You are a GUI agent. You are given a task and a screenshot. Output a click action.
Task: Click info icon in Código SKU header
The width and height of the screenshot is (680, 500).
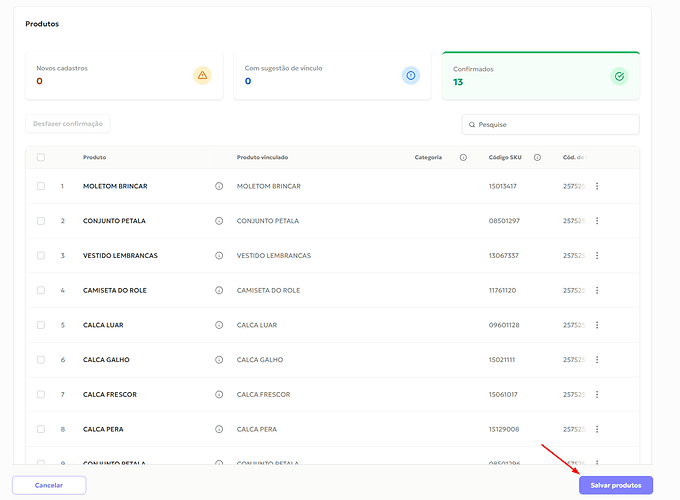[537, 157]
